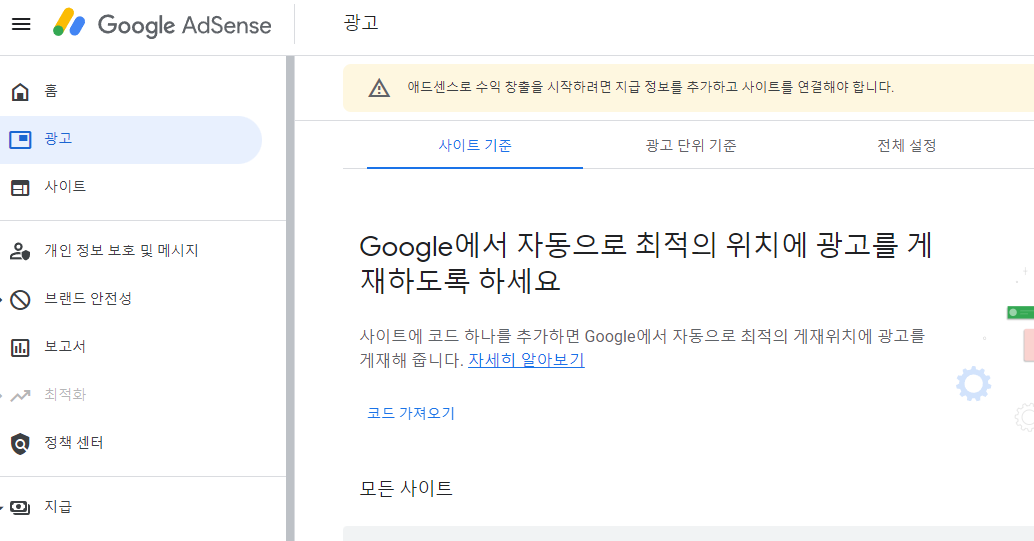
Task: Click the 최적화 label
Action: point(65,395)
